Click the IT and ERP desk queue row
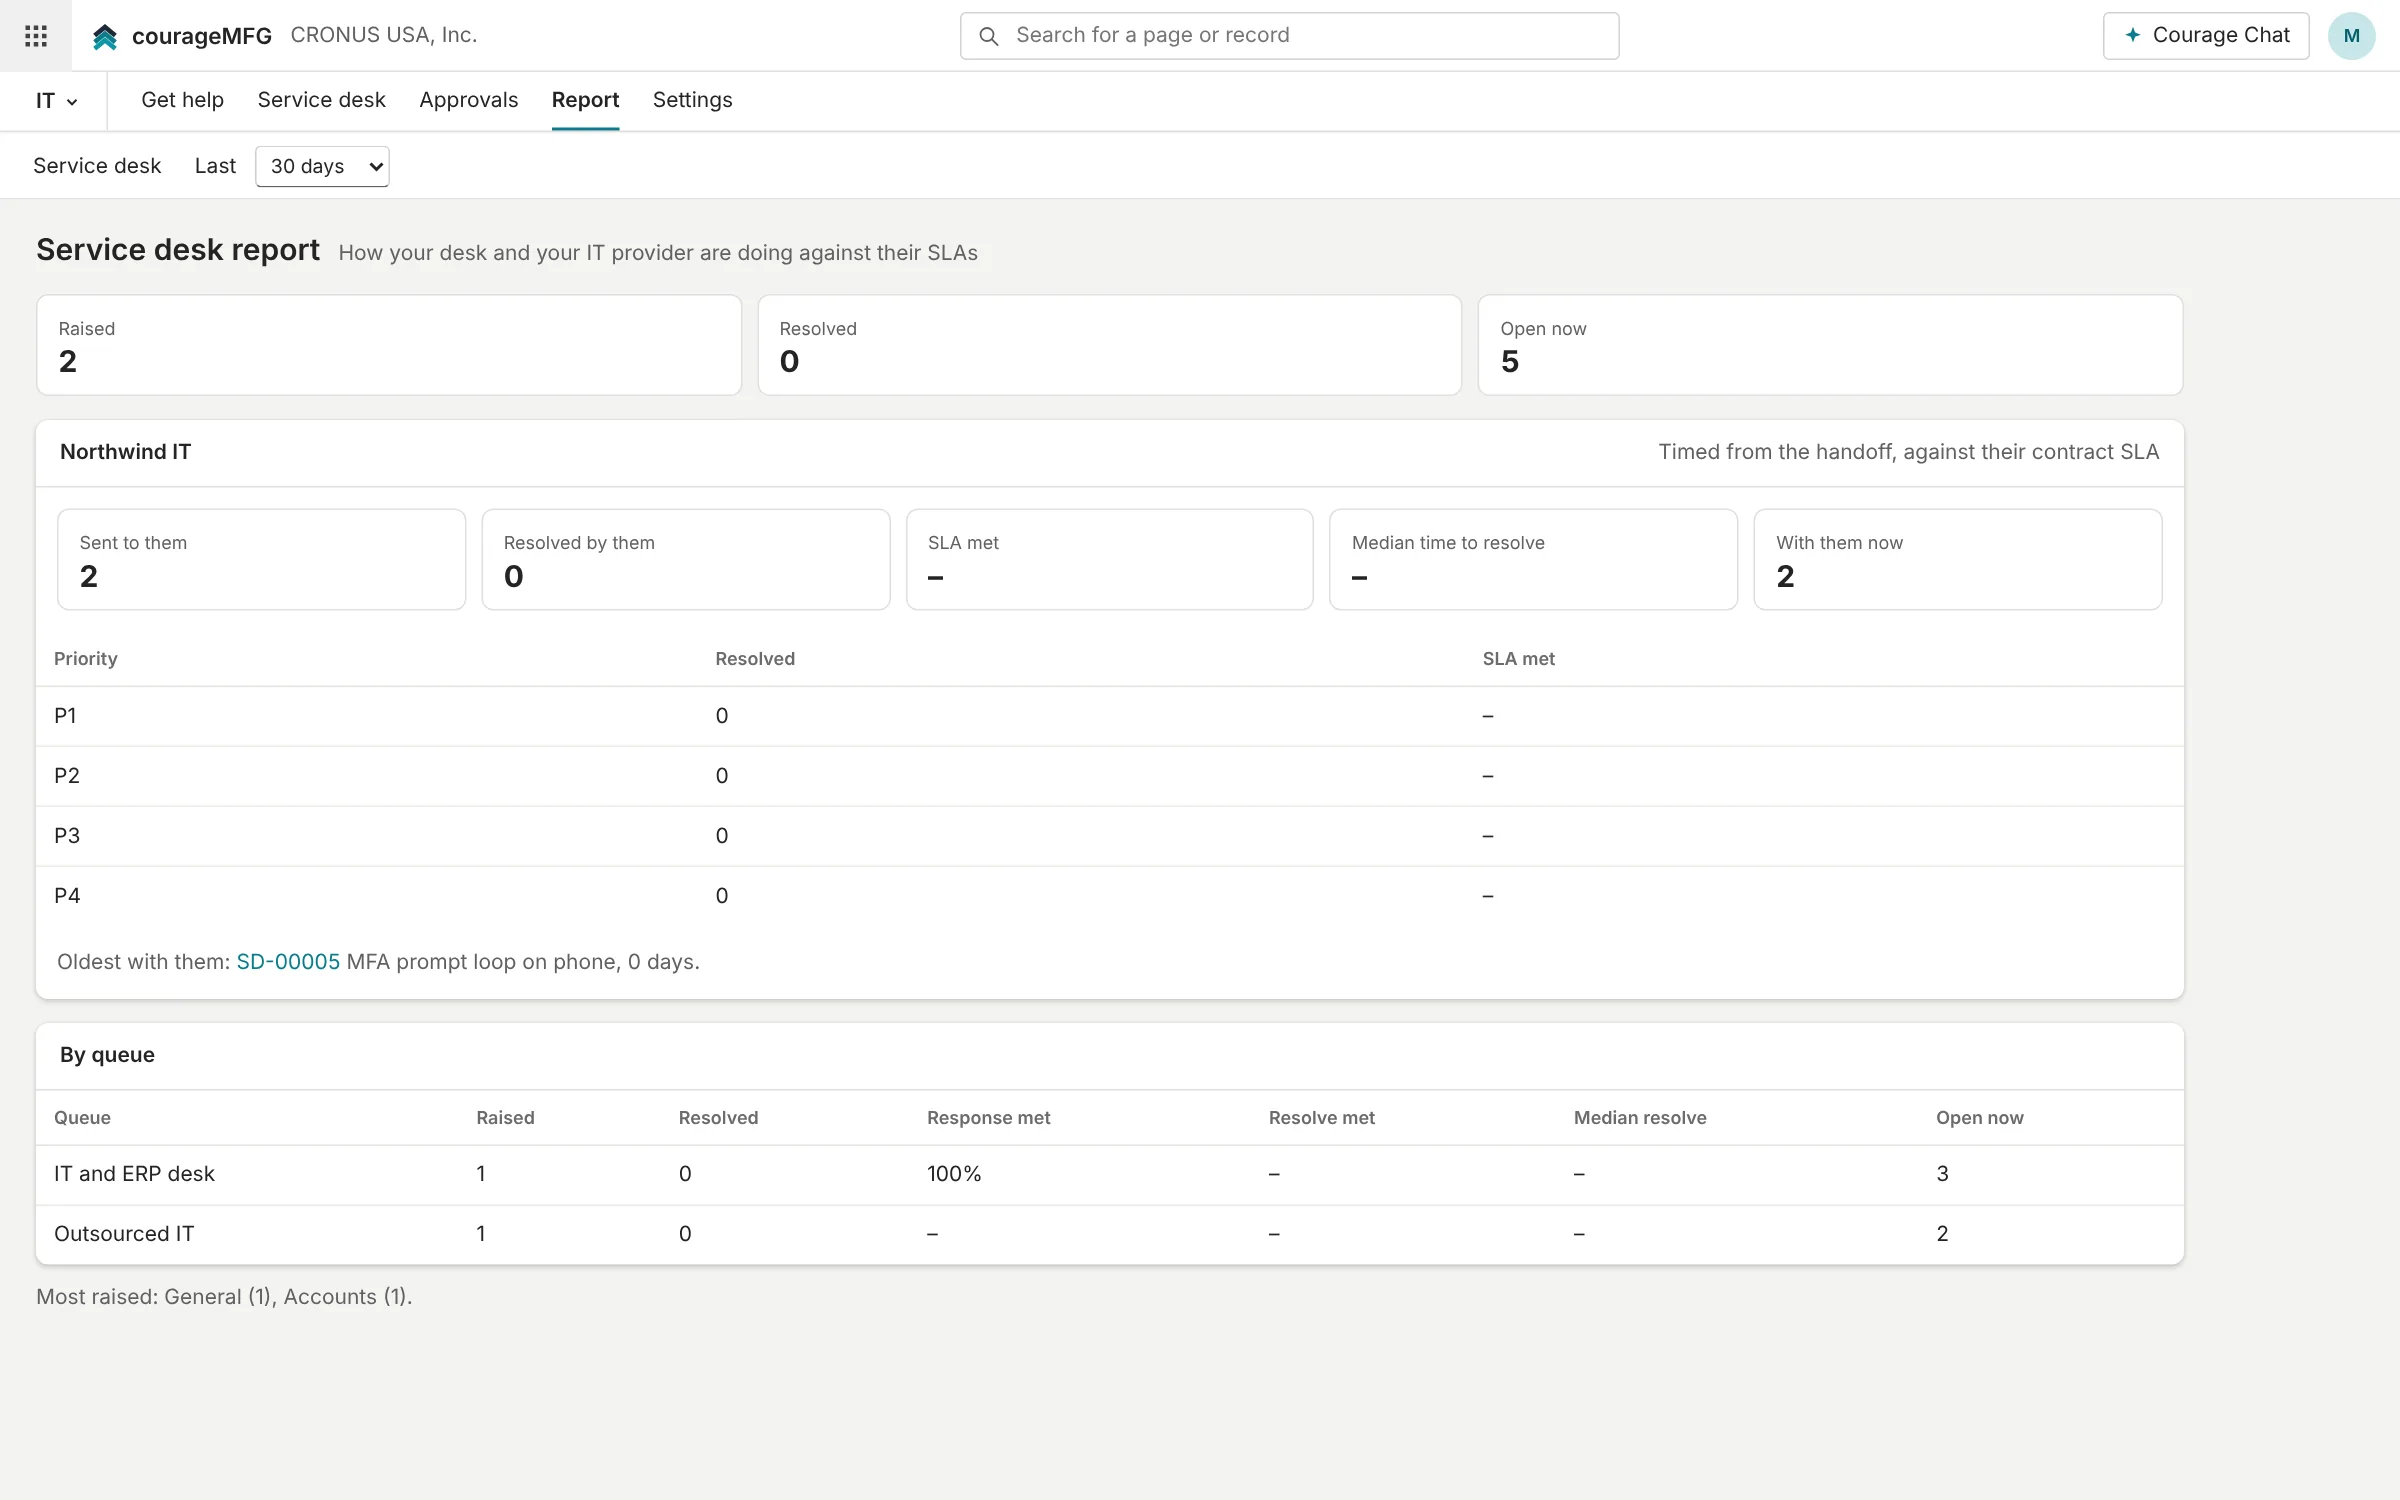Screen dimensions: 2400x1500 point(1109,1175)
